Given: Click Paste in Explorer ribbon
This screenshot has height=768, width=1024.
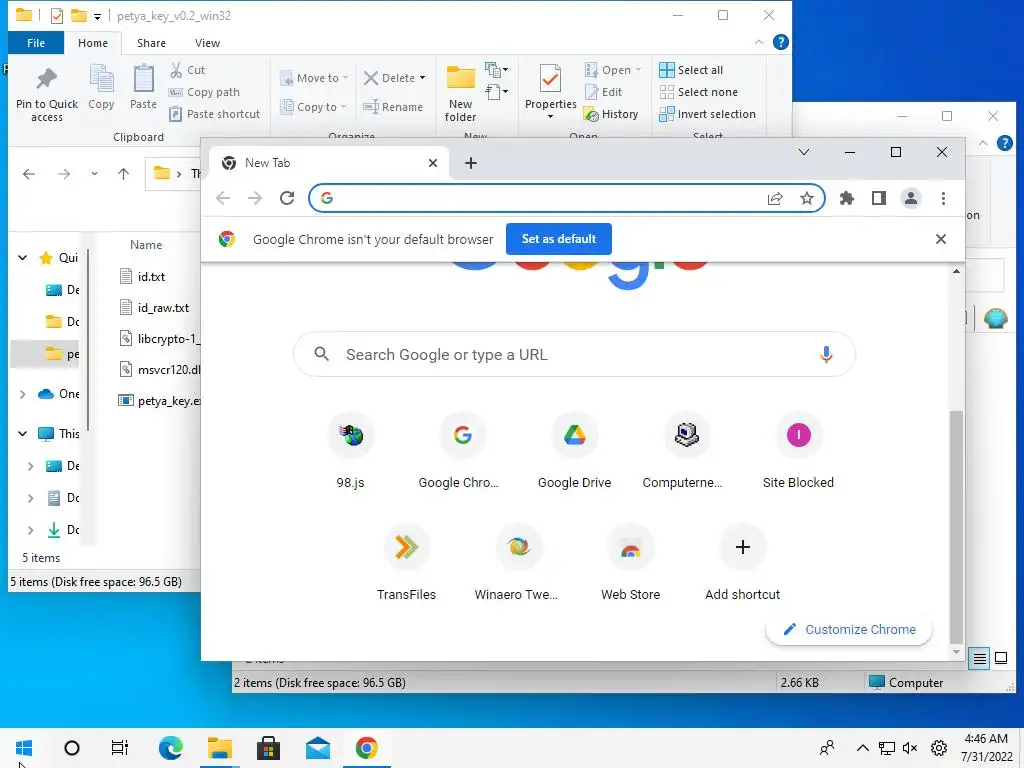Looking at the screenshot, I should coord(143,88).
